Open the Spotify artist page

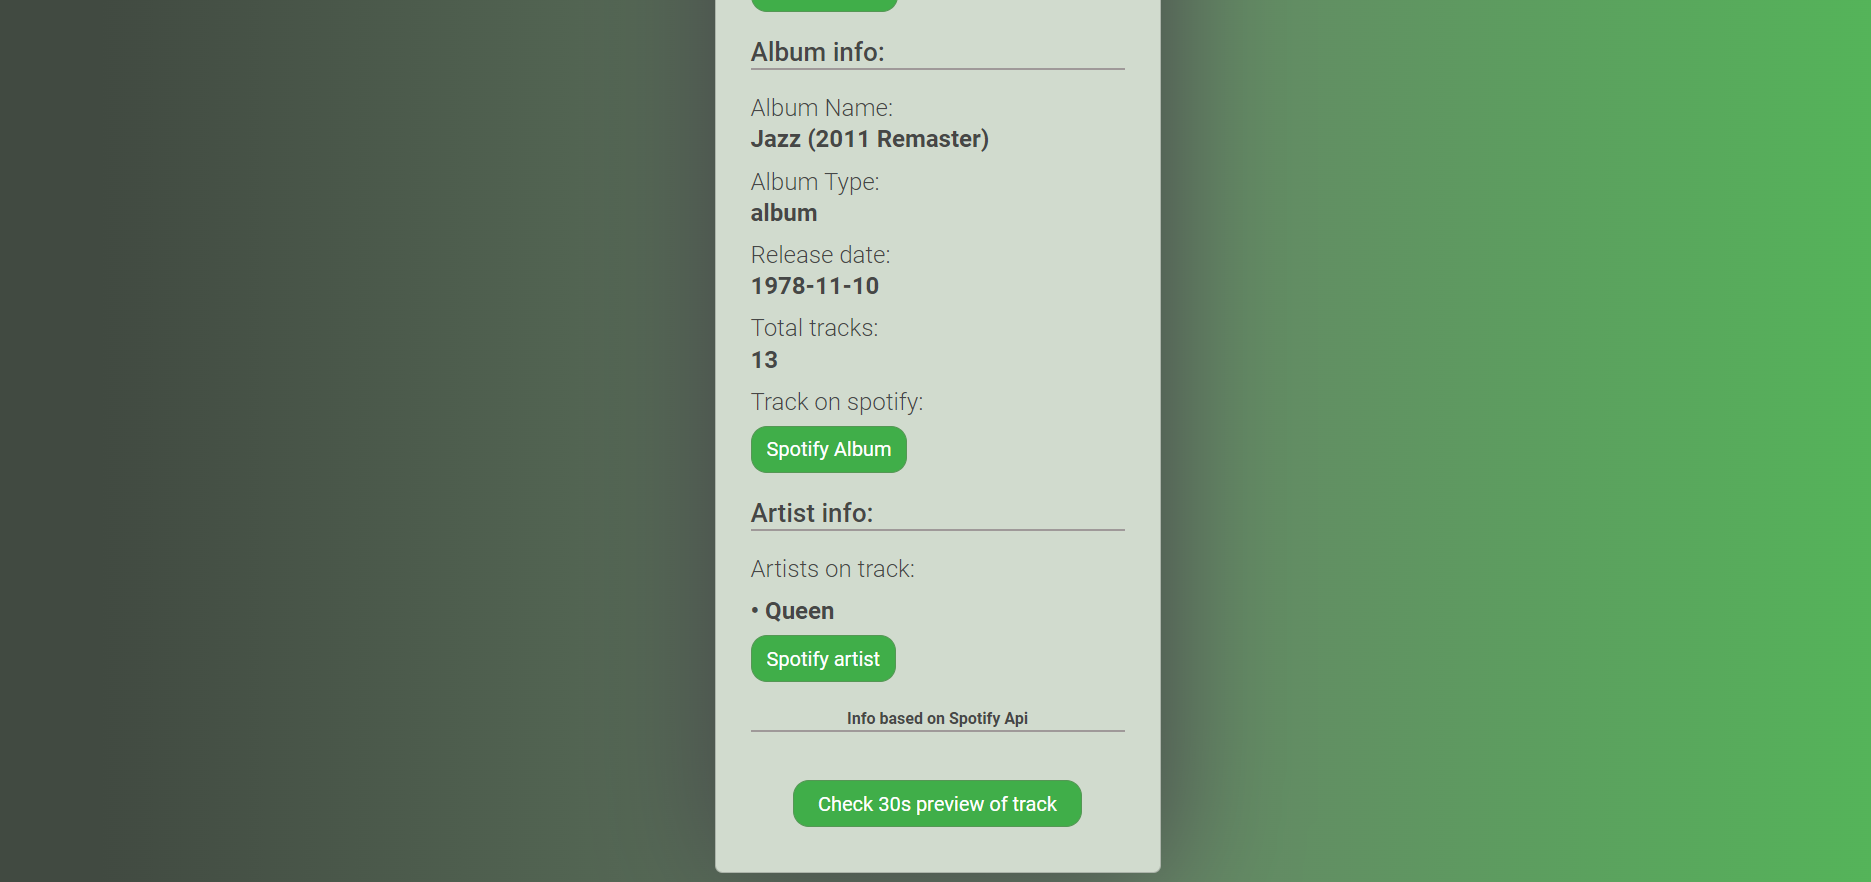coord(822,658)
